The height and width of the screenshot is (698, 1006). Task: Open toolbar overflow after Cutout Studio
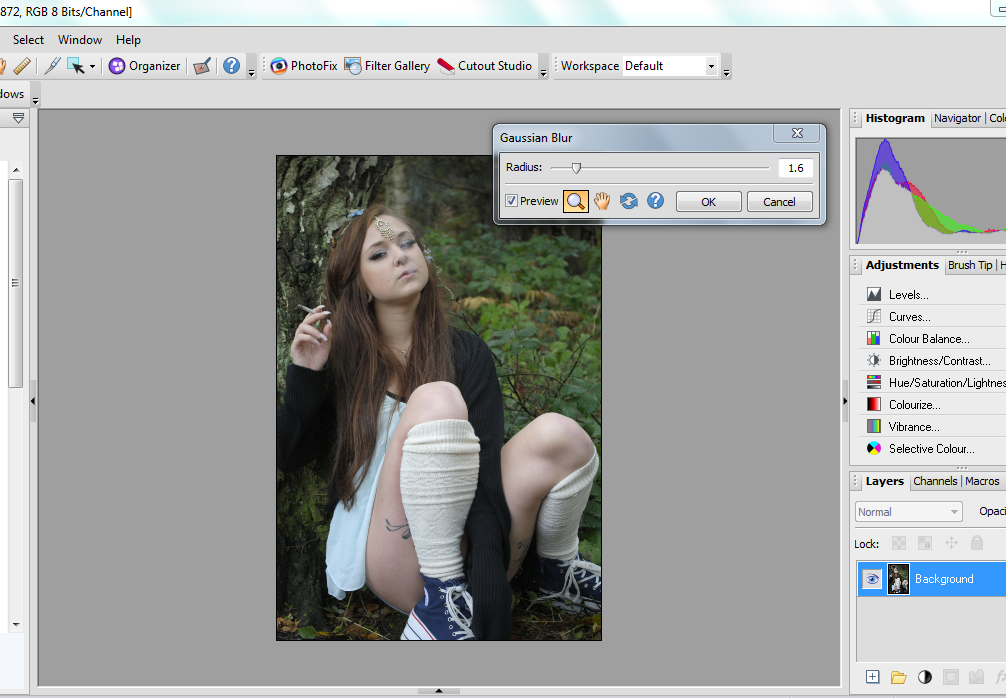(x=543, y=67)
